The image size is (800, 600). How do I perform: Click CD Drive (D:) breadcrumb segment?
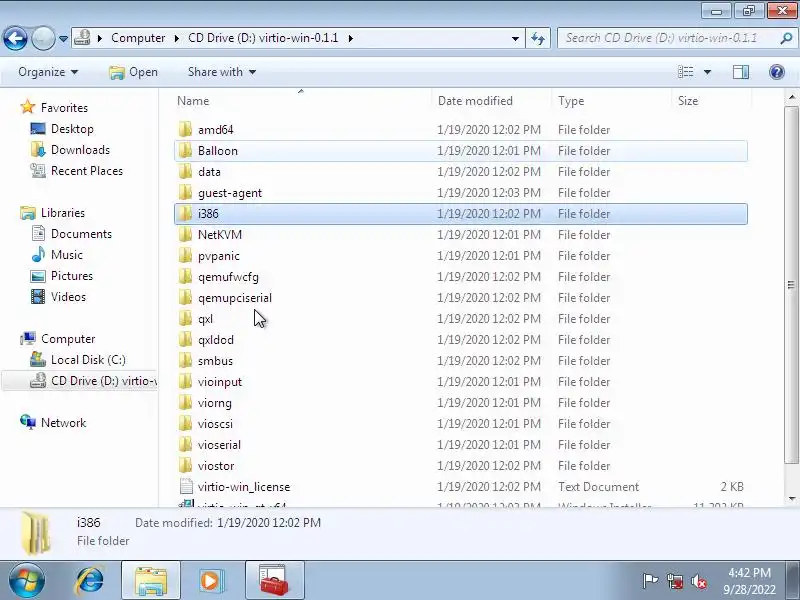pyautogui.click(x=263, y=38)
